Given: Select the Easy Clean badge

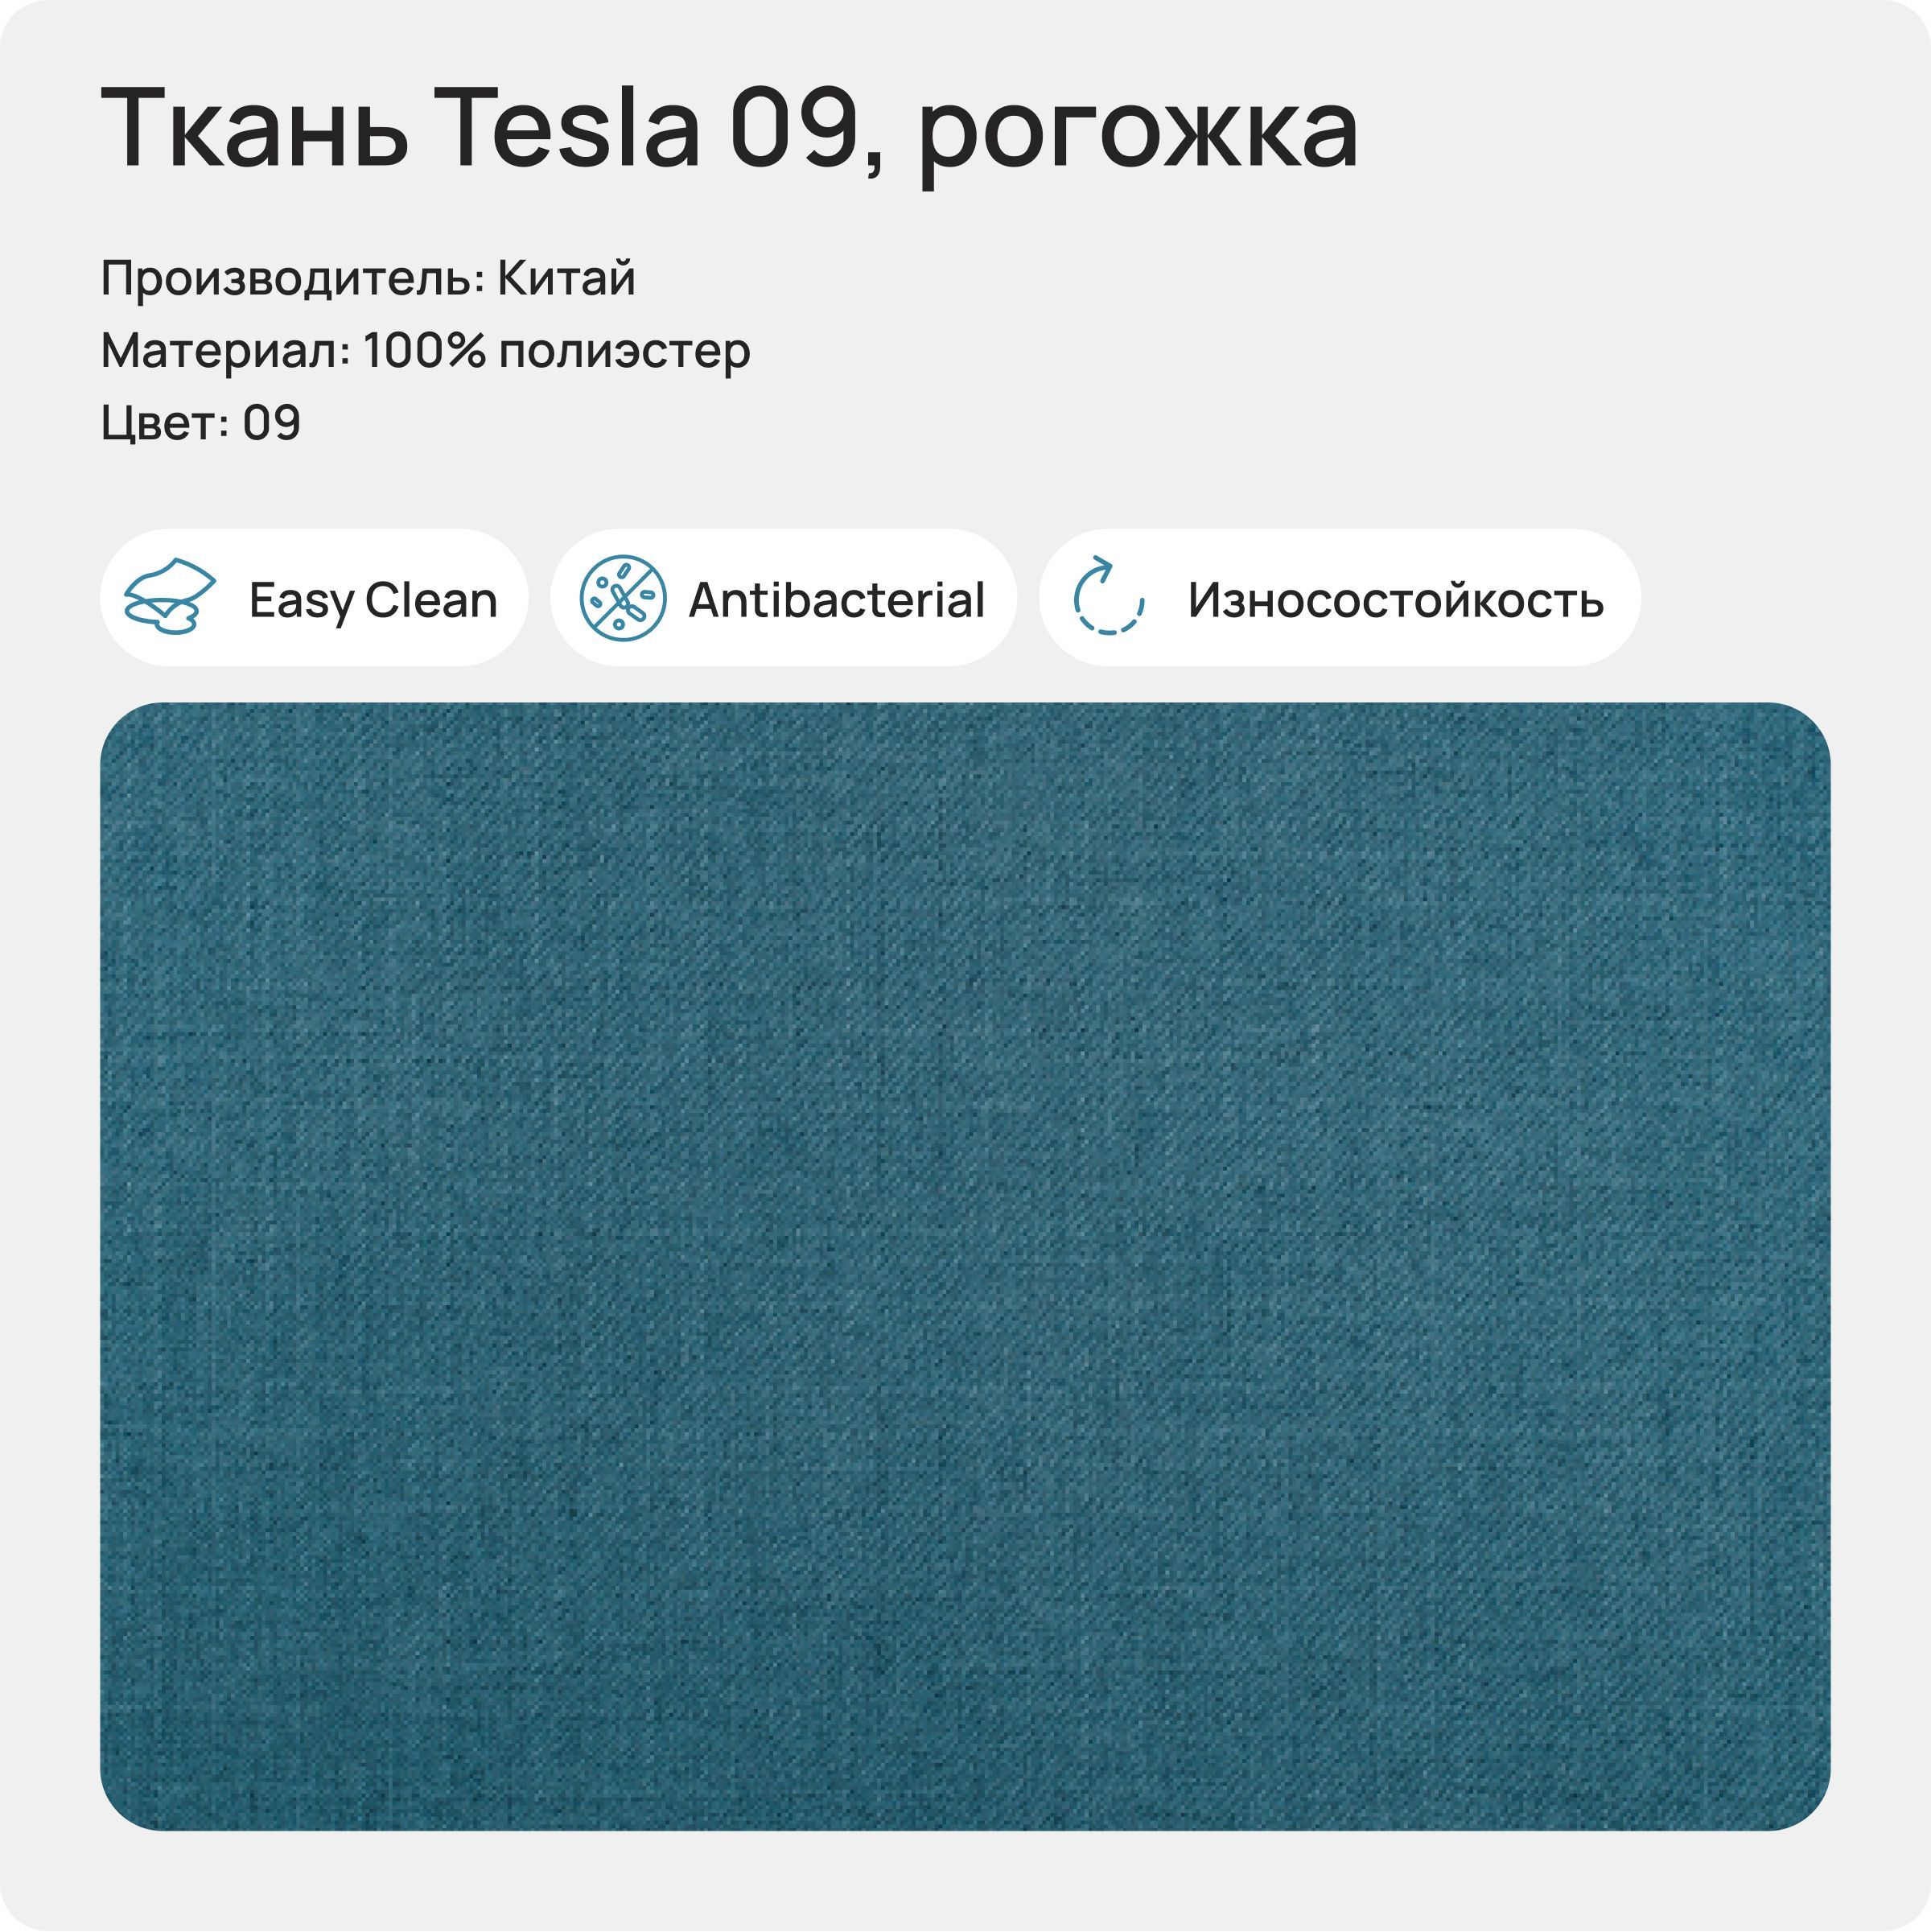Looking at the screenshot, I should click(314, 598).
